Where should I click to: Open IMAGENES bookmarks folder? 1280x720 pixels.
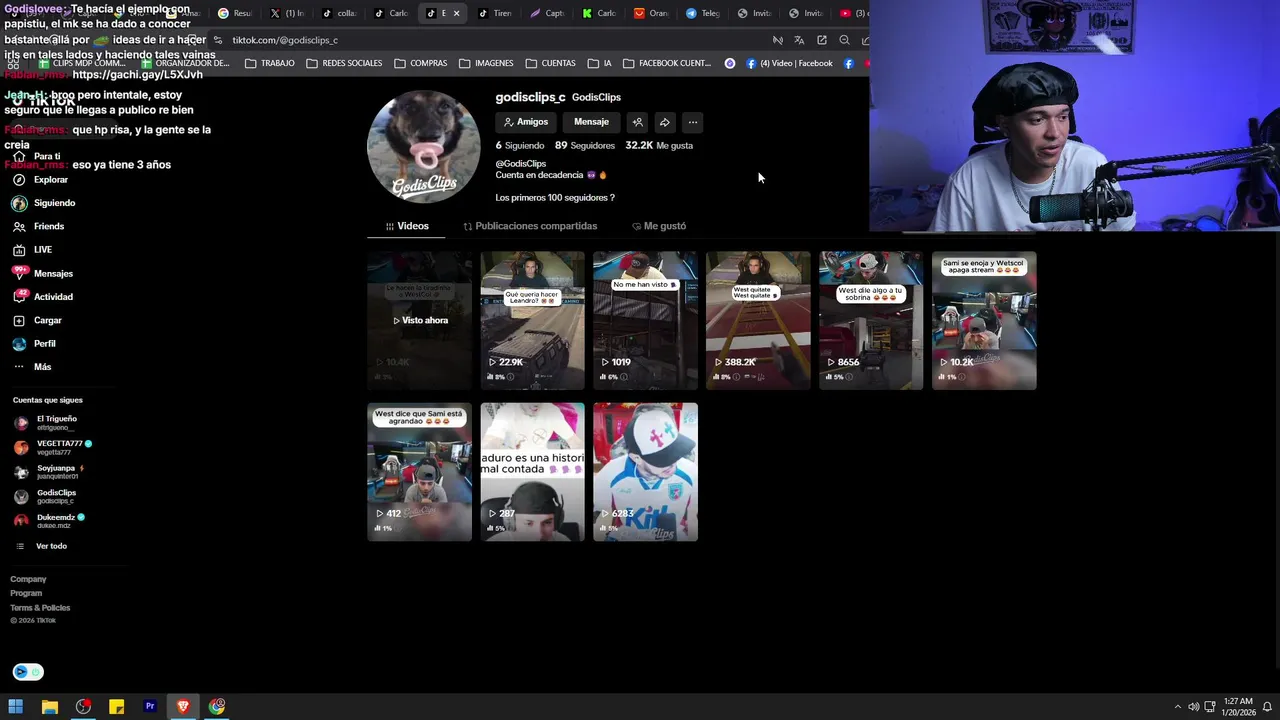tap(486, 63)
